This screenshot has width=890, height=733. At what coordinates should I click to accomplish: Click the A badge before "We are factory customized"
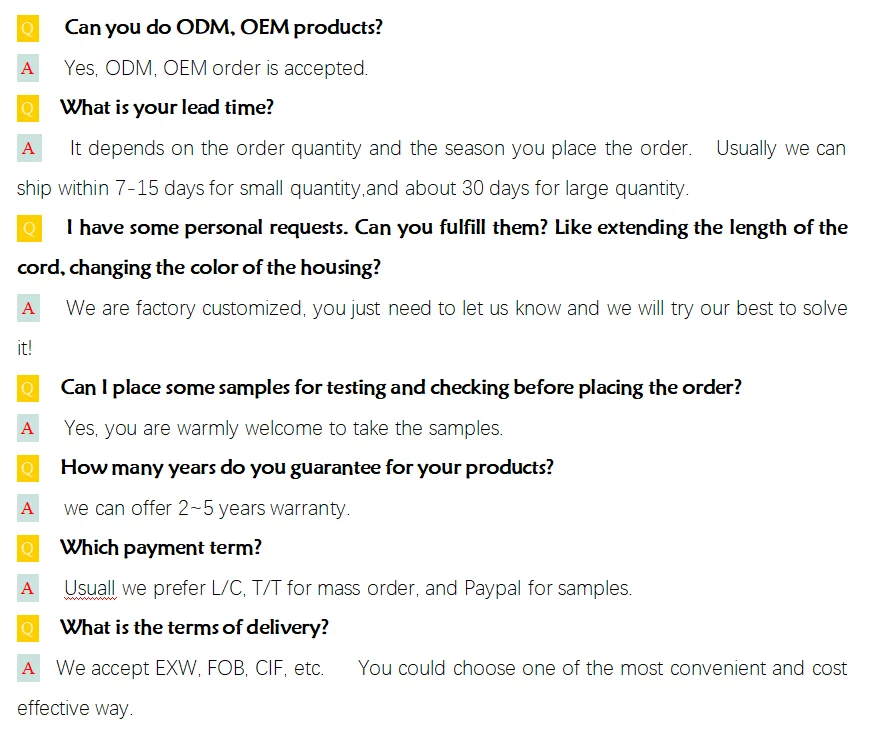pyautogui.click(x=28, y=308)
